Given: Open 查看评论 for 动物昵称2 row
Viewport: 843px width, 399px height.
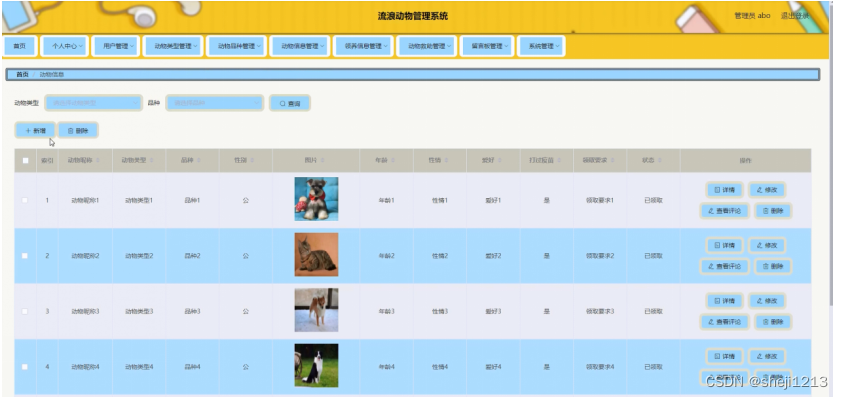Looking at the screenshot, I should 724,266.
